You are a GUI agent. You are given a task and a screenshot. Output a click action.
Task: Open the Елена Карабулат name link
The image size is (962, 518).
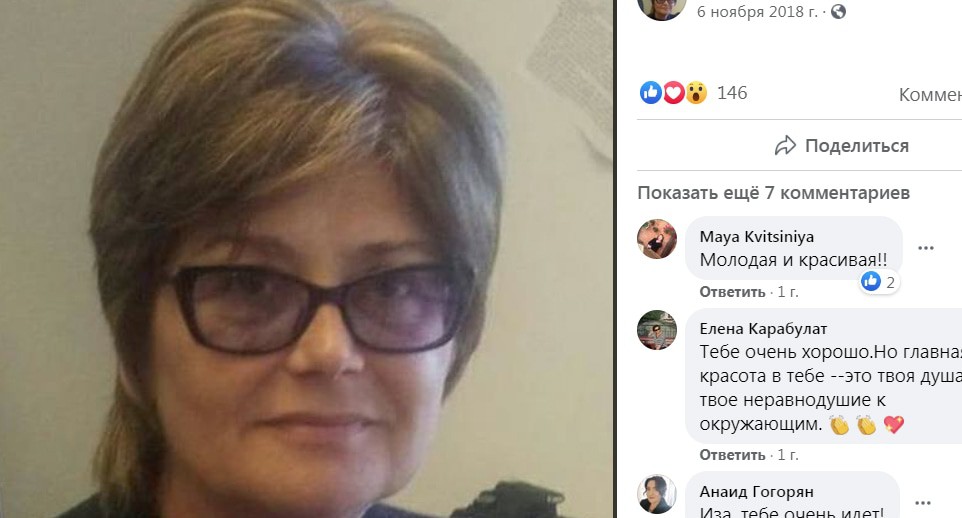763,329
